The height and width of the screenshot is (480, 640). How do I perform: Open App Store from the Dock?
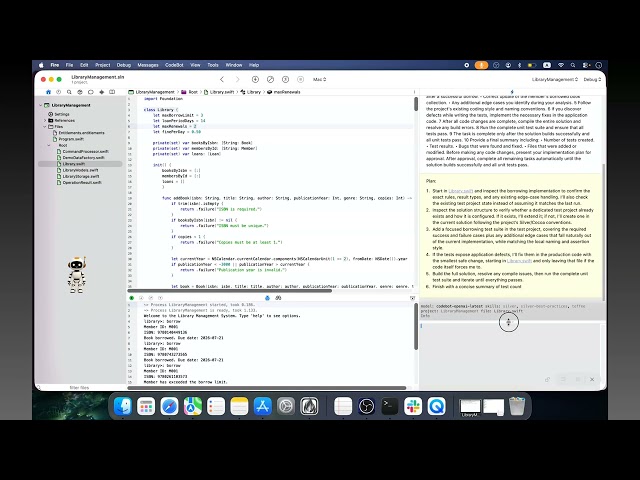point(262,406)
